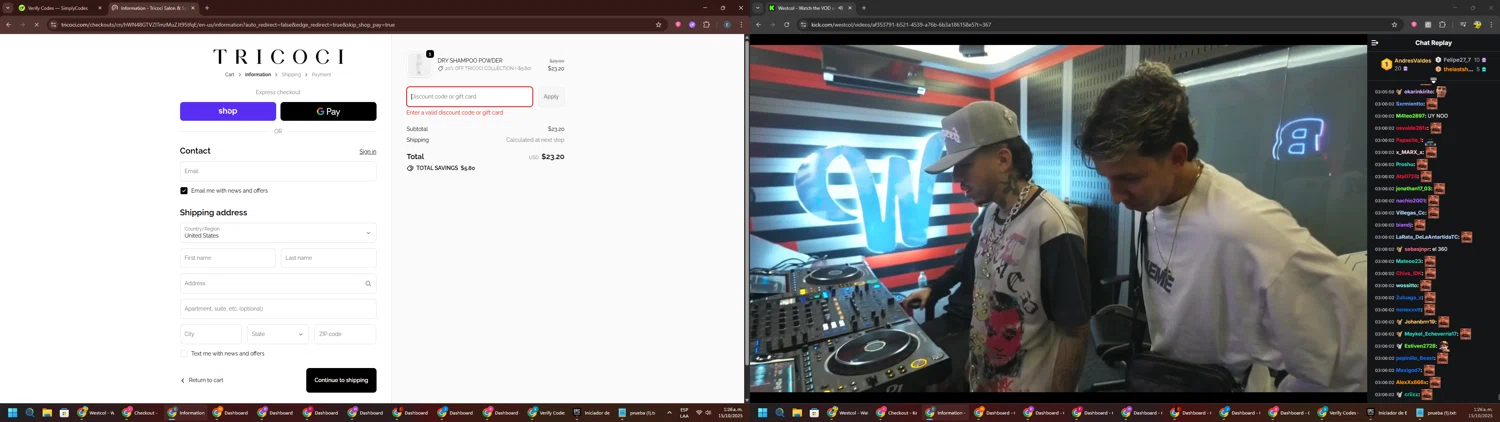The height and width of the screenshot is (422, 1500).
Task: Select the Information - Tricoci Salon tab
Action: point(152,8)
